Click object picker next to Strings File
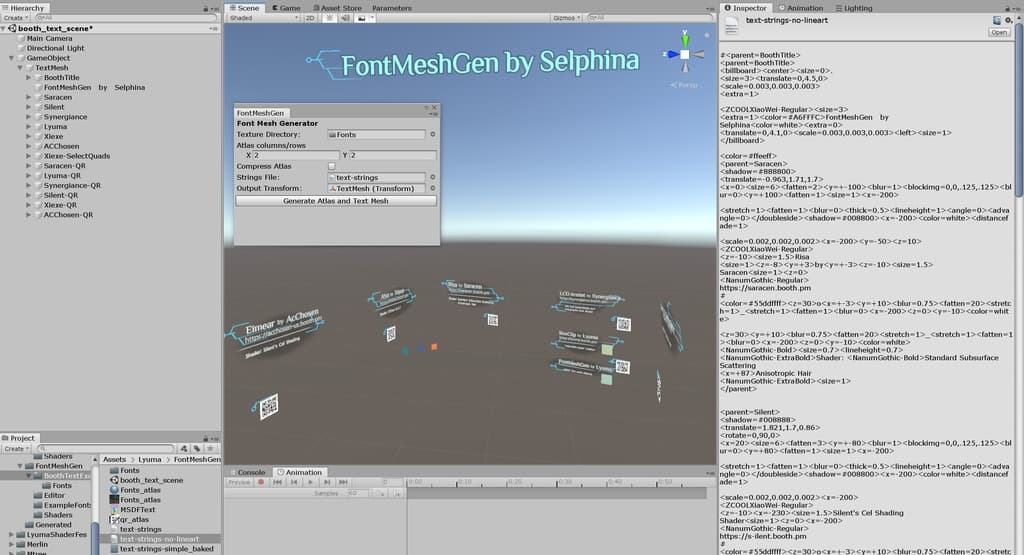 pos(433,177)
